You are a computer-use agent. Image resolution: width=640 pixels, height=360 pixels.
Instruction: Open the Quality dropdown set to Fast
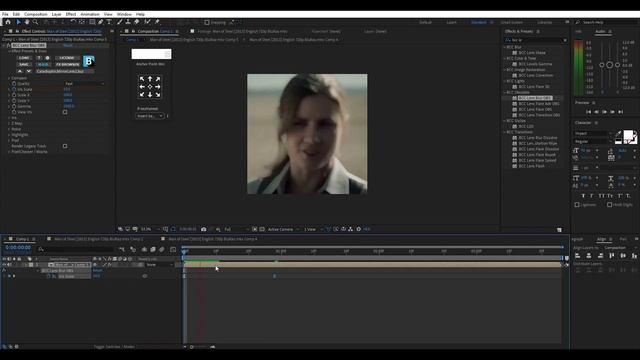click(x=84, y=84)
